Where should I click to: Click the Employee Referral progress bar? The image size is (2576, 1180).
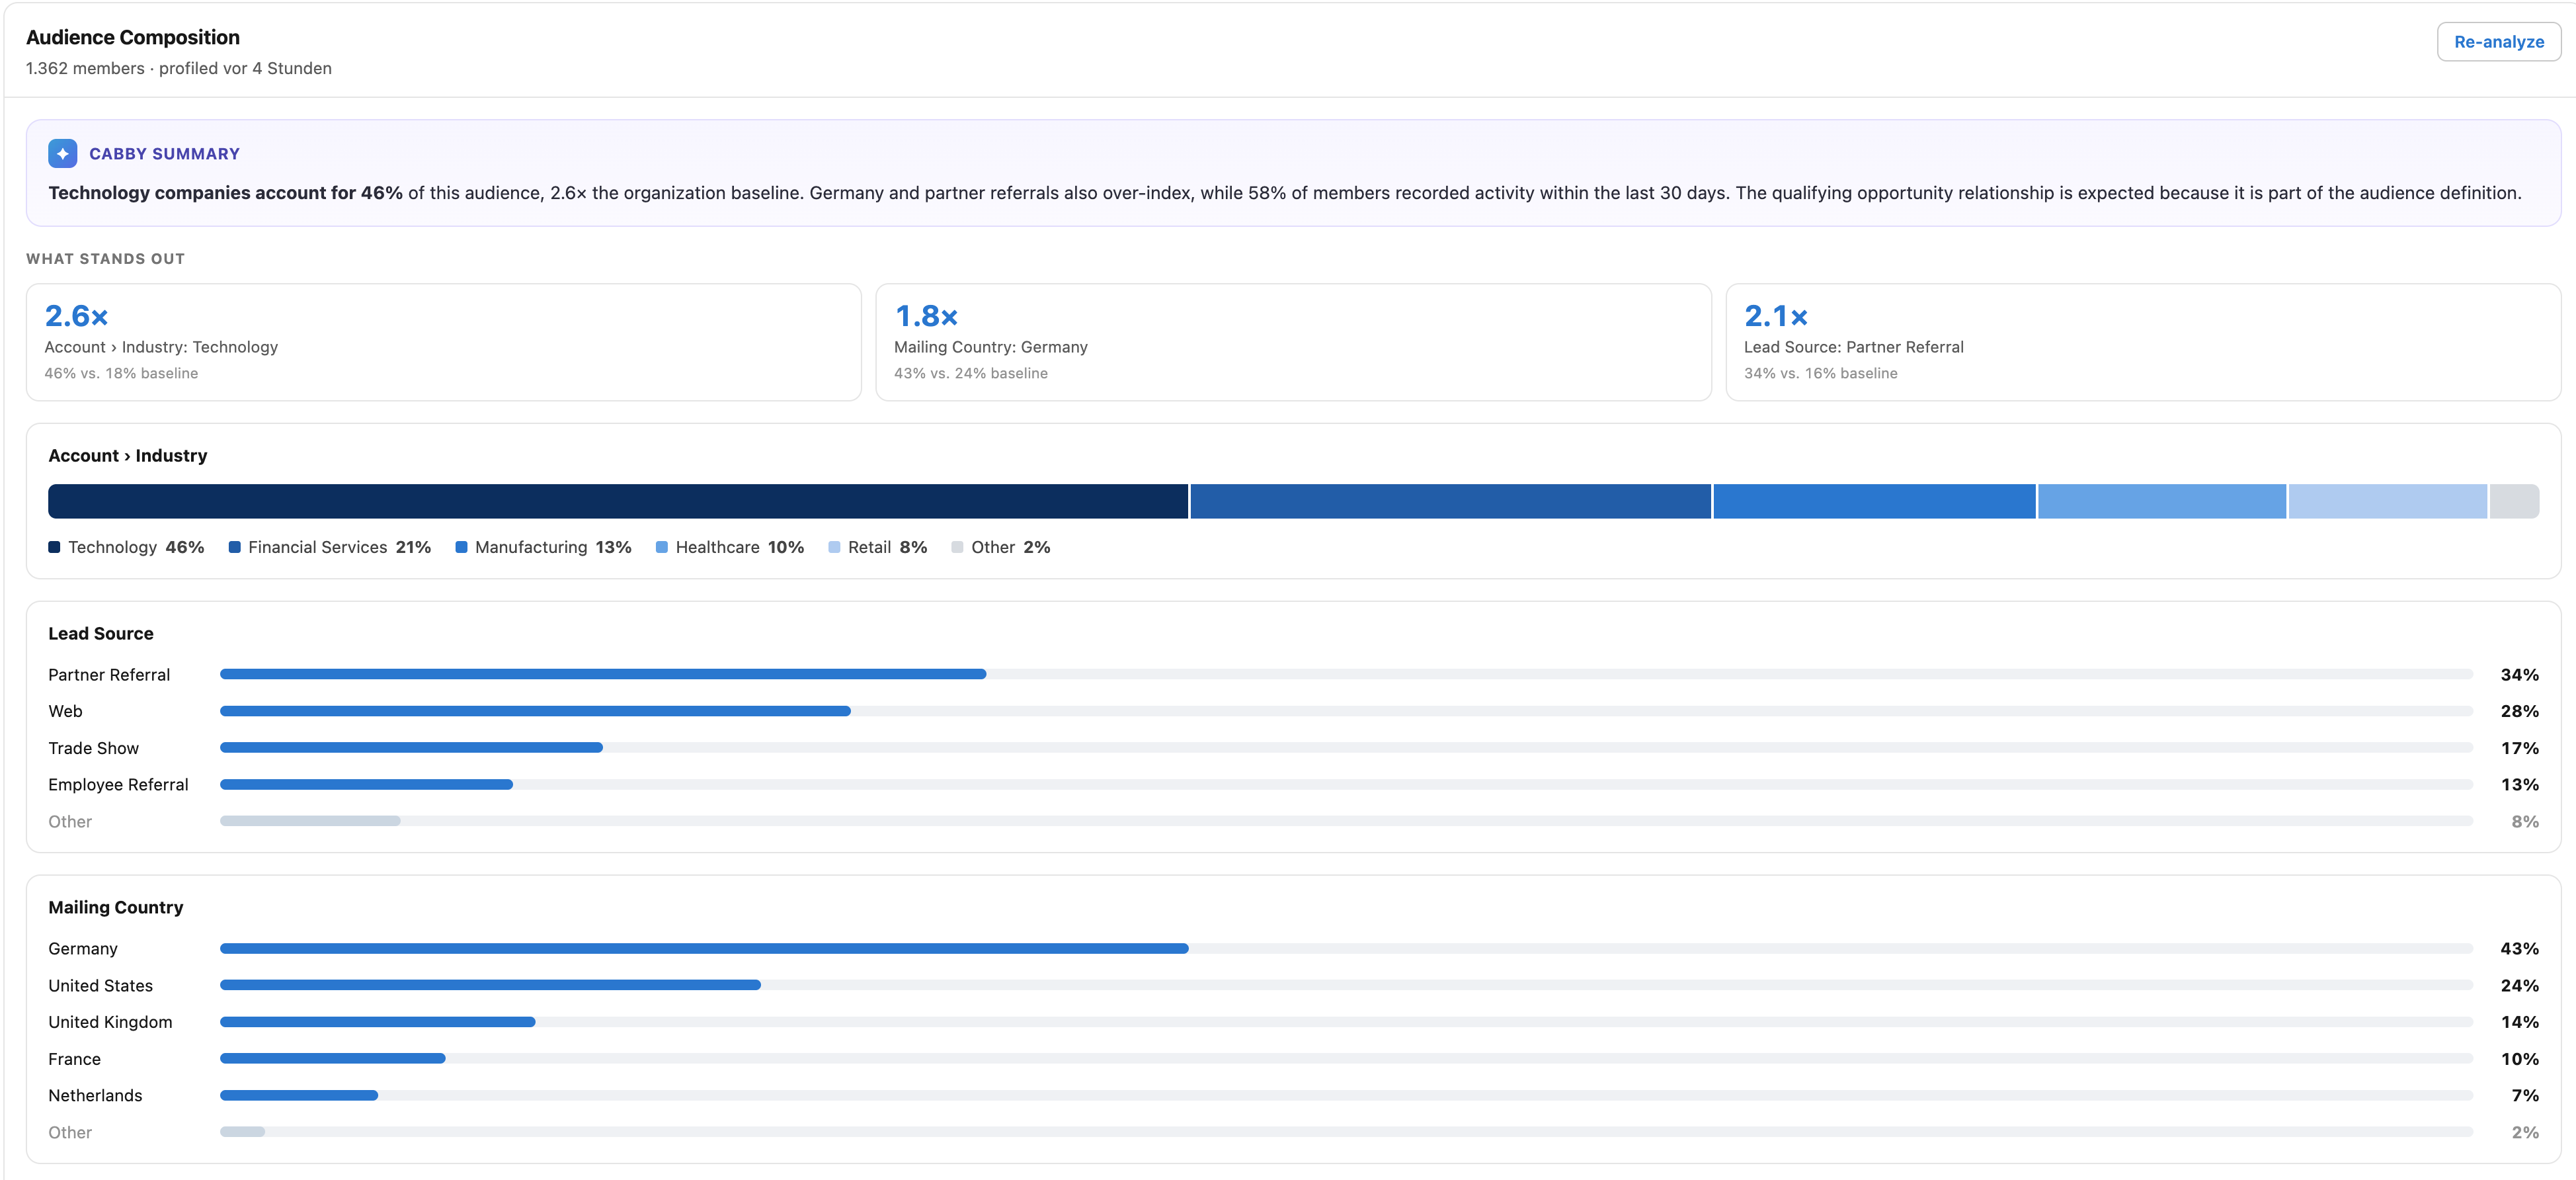(1346, 785)
